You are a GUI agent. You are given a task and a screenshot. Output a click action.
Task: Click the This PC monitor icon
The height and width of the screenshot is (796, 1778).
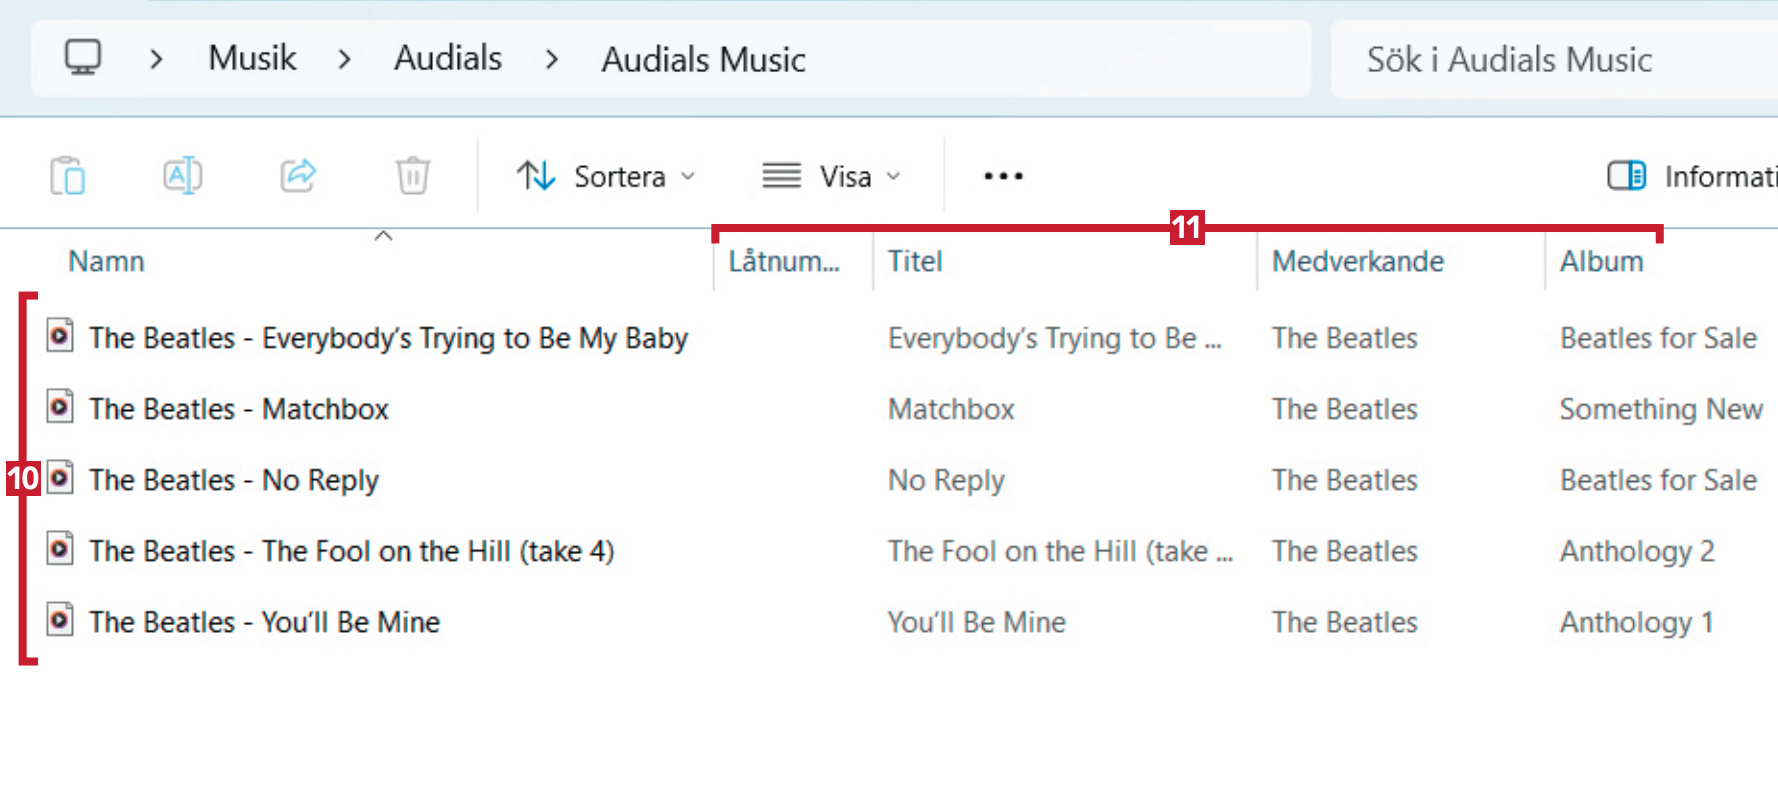[83, 58]
